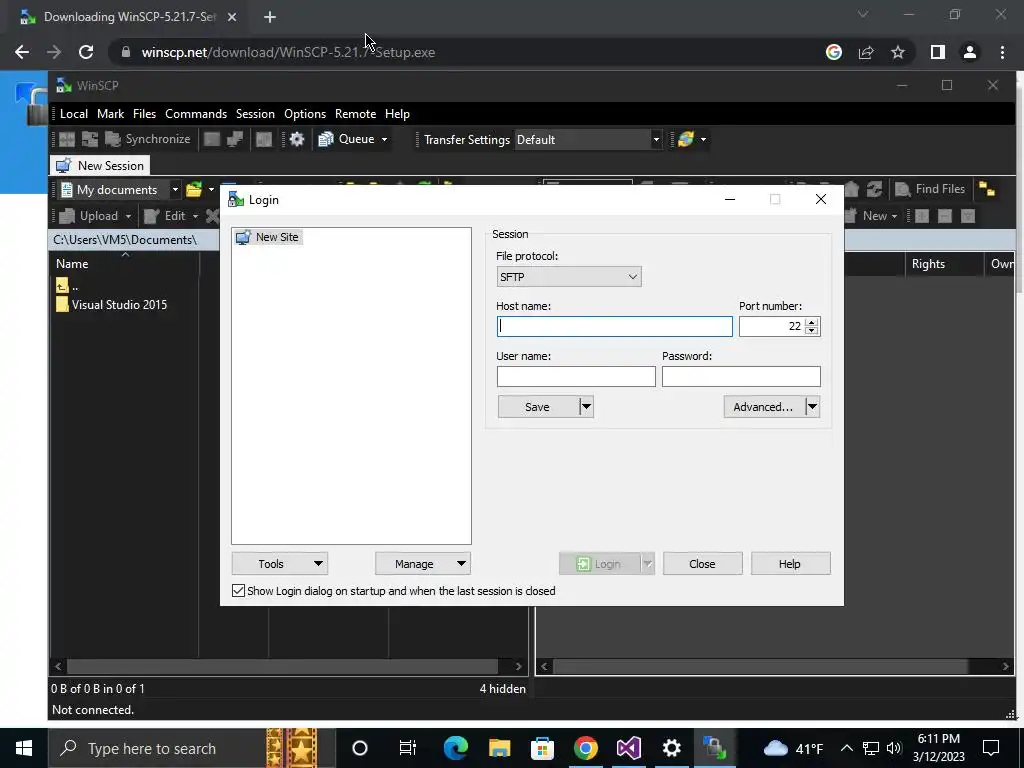Screen dimensions: 1024x768
Task: Click the Chrome share icon
Action: 866,52
